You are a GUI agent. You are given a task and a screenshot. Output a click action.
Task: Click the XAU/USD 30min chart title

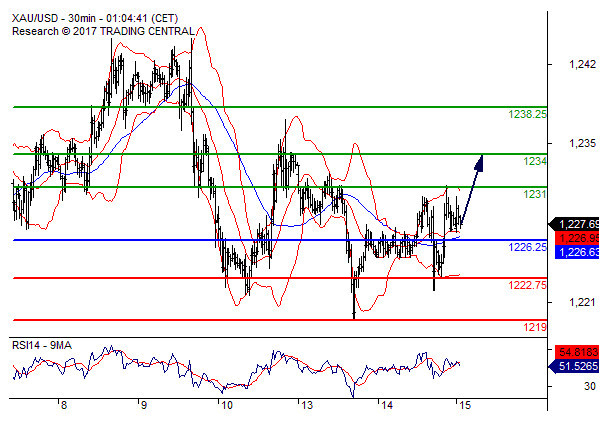click(95, 18)
